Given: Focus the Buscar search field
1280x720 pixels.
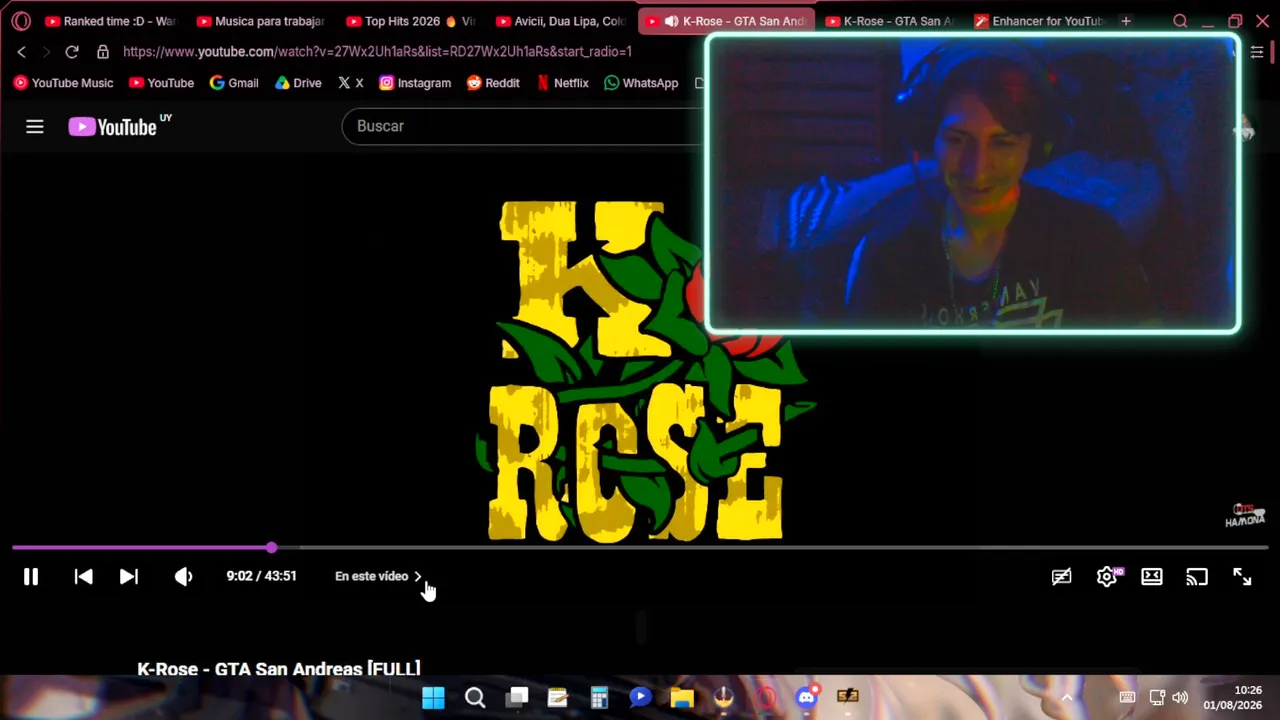Looking at the screenshot, I should [x=523, y=126].
